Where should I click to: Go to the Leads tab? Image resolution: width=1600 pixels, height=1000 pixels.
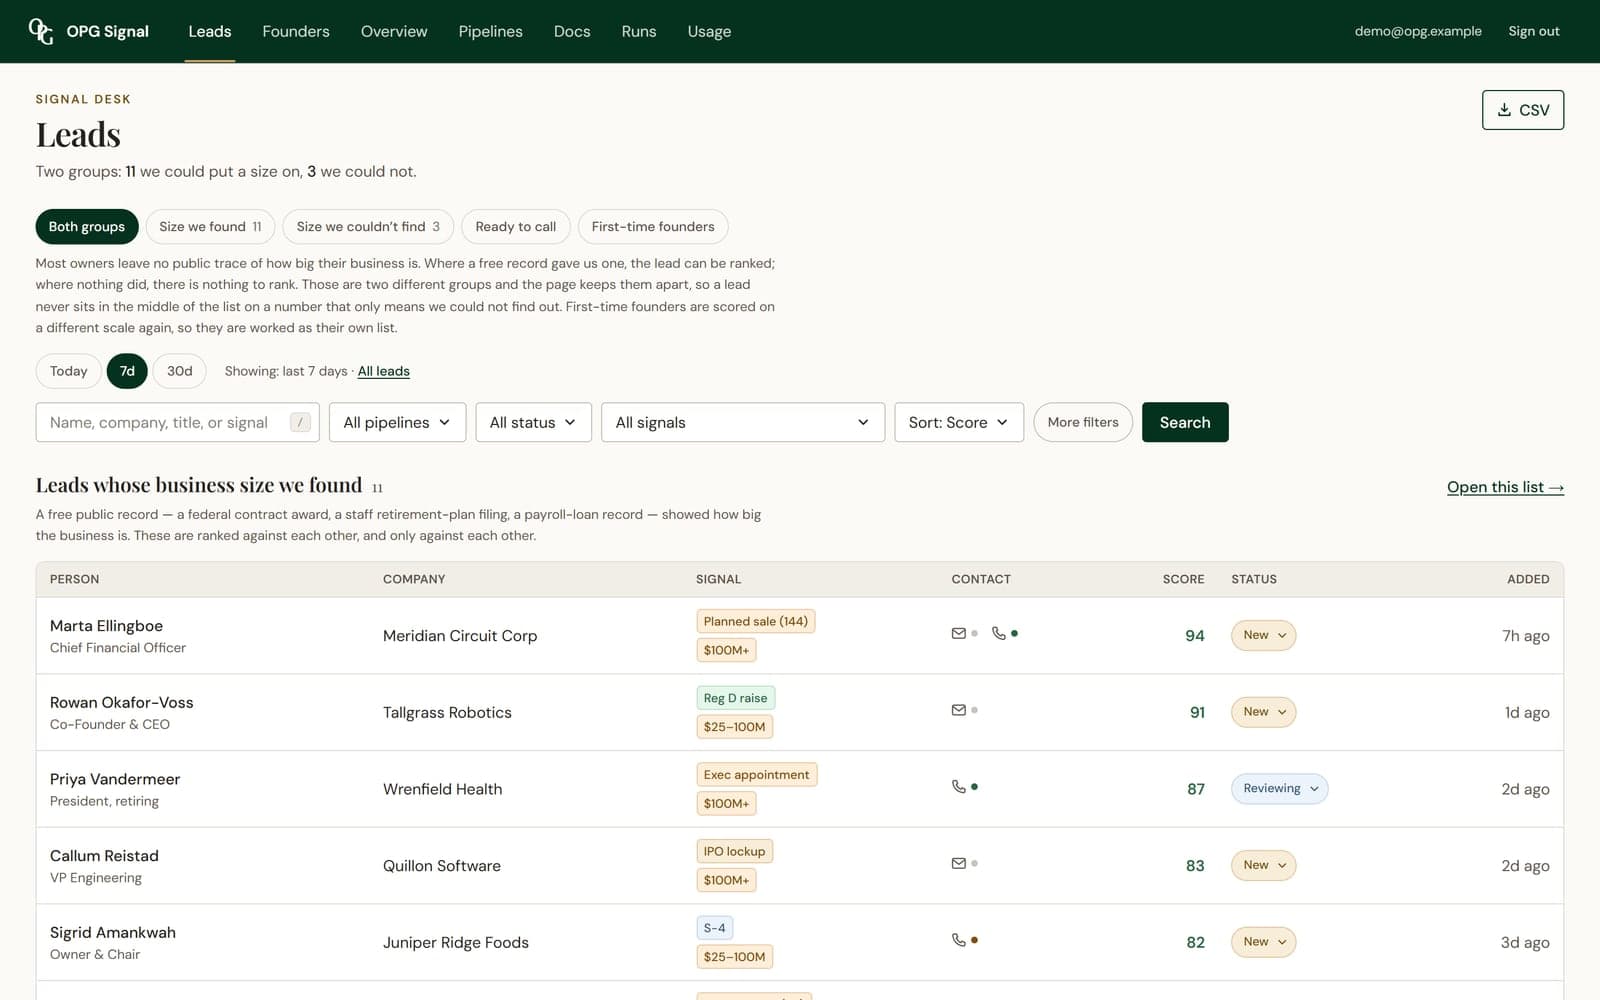tap(210, 31)
